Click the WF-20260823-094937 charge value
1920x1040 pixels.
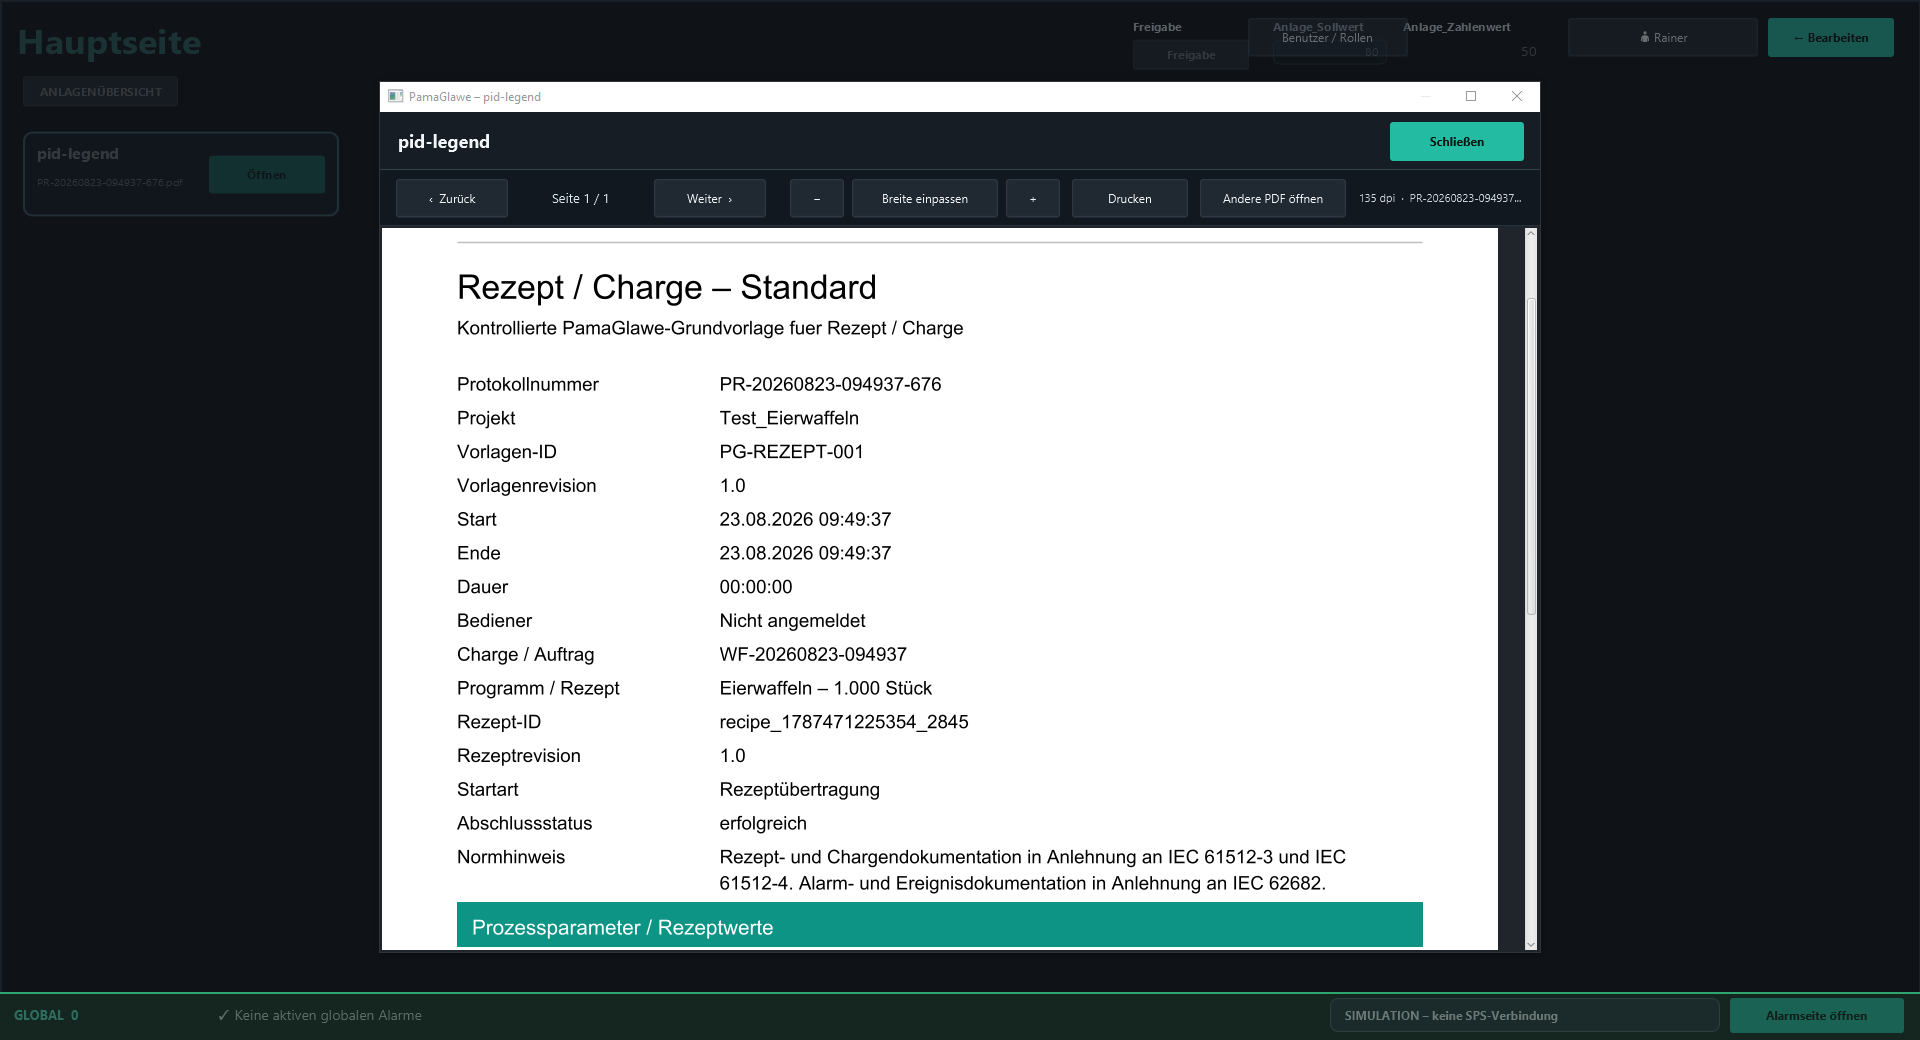813,655
